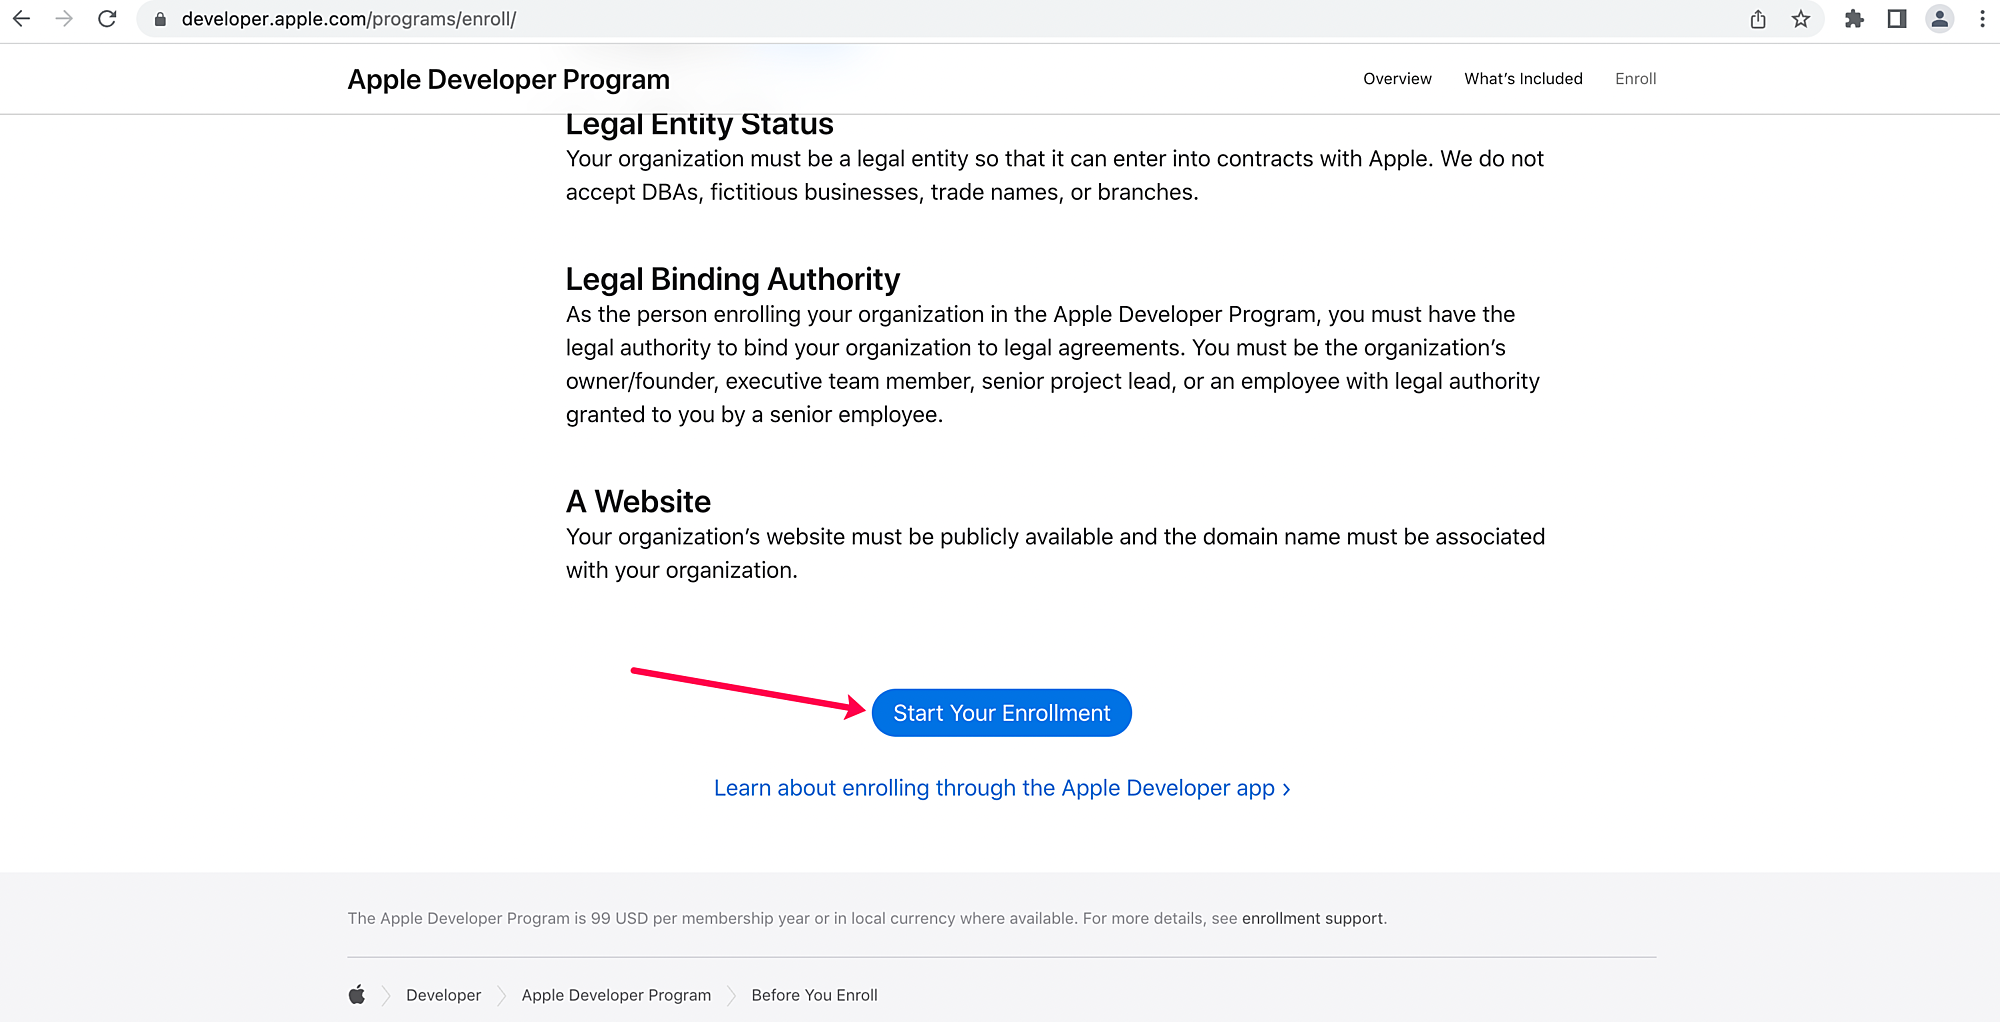Click the Start Your Enrollment button

[x=1001, y=713]
